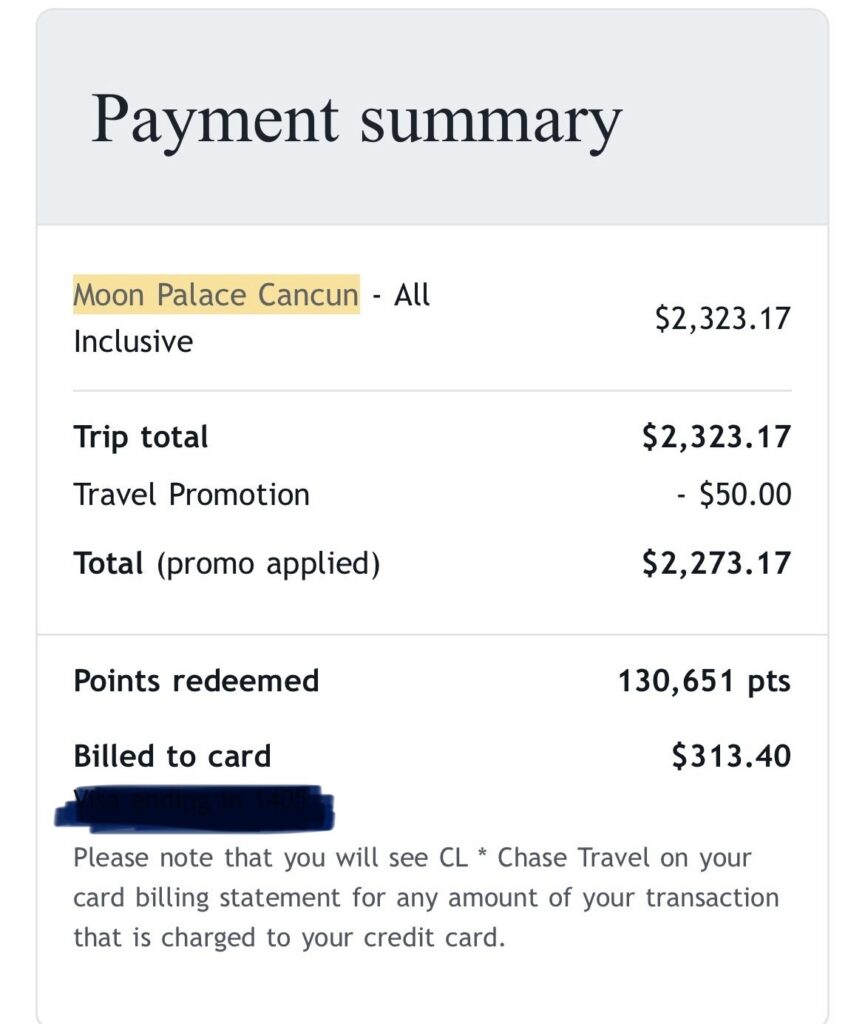865x1024 pixels.
Task: Click the blacked-out card number line
Action: click(x=196, y=806)
